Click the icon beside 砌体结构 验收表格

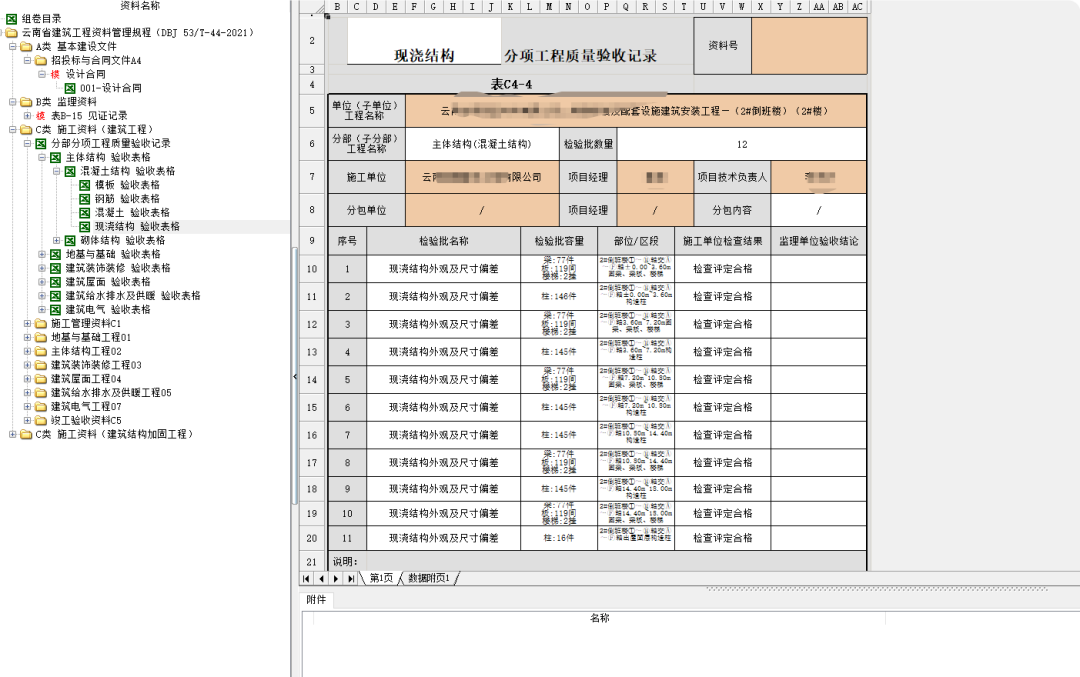coord(70,240)
